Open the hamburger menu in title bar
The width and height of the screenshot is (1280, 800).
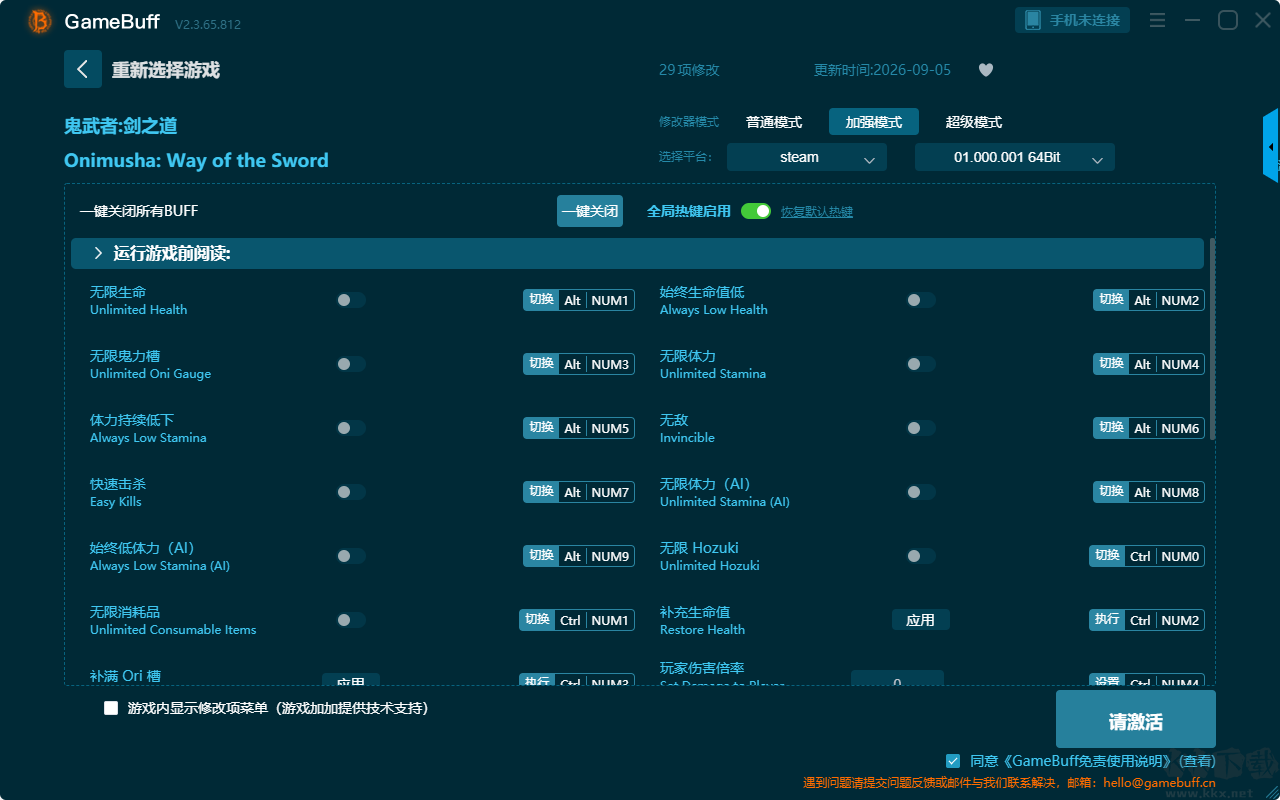1157,20
